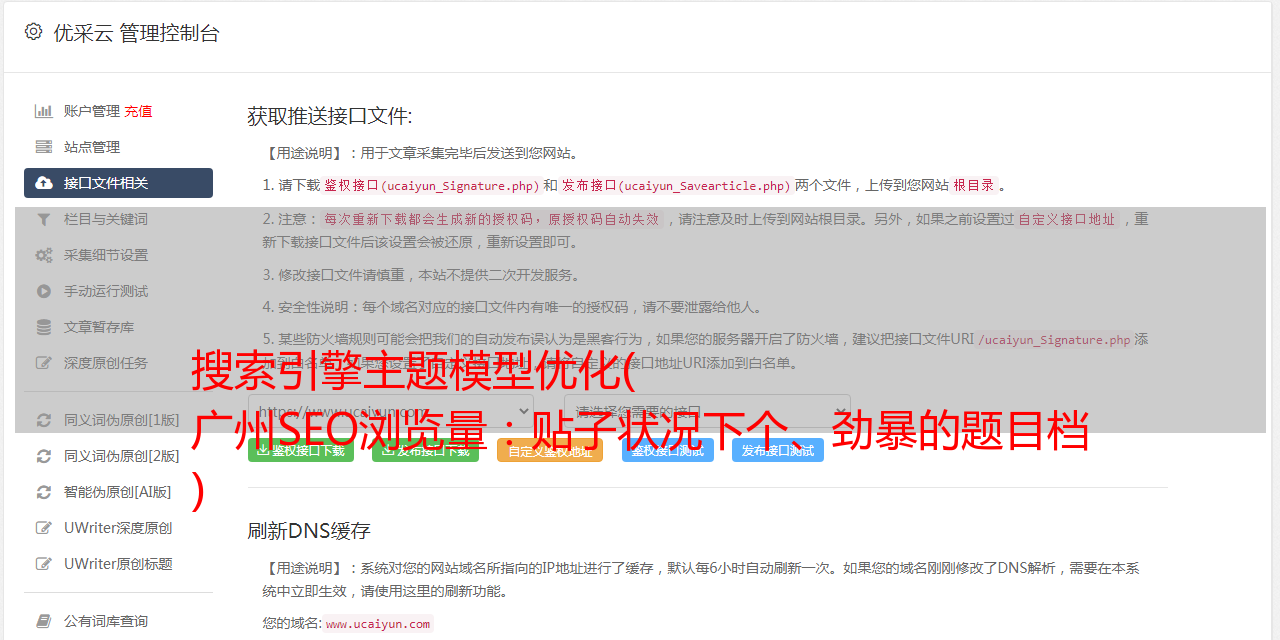Viewport: 1280px width, 640px height.
Task: Click the 获取推送接口文件 heading
Action: click(330, 116)
